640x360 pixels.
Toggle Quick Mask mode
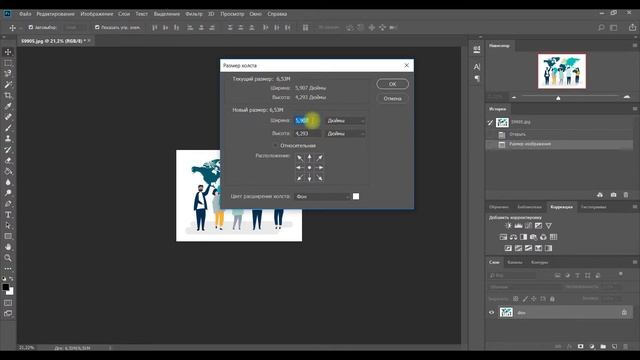click(8, 303)
